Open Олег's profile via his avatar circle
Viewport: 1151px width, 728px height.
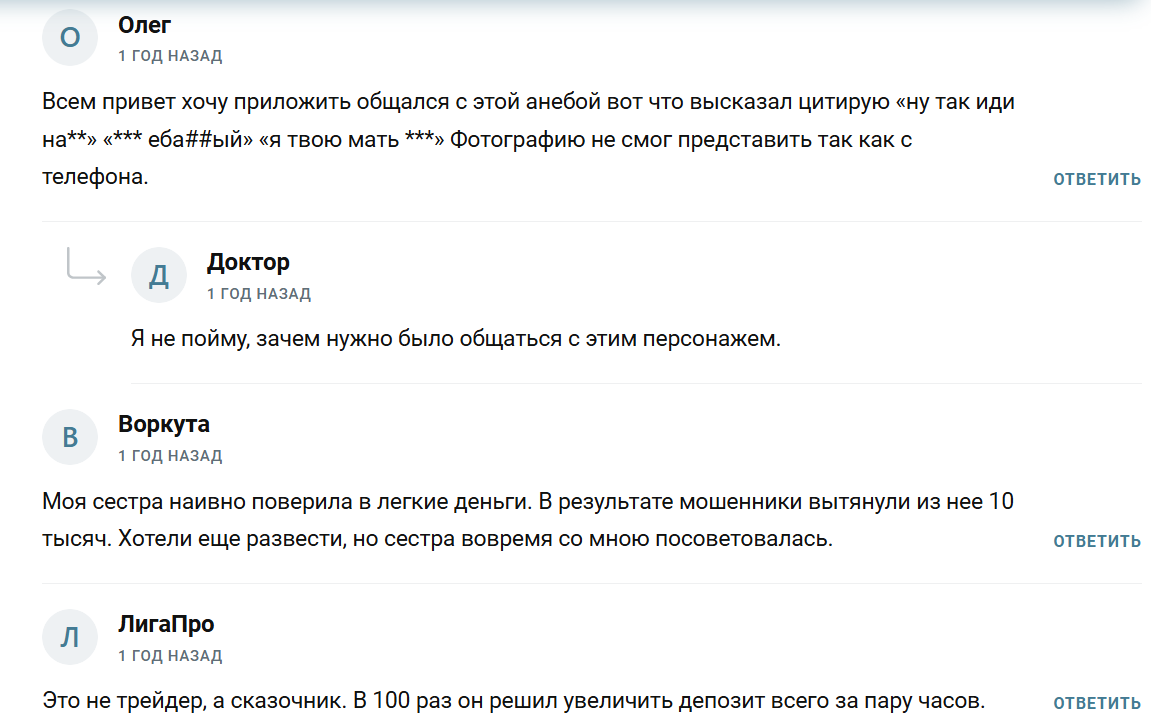click(70, 38)
